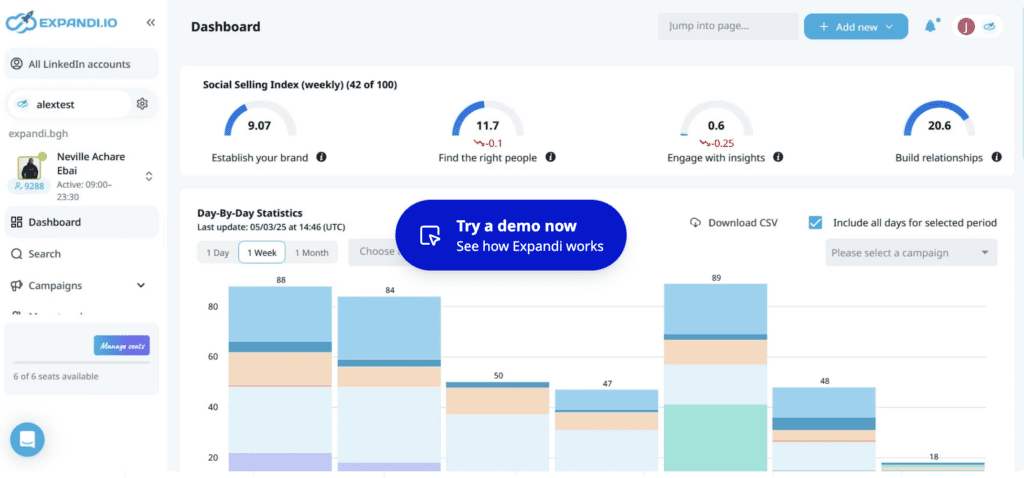Click info icon beside Establish your brand
1024x478 pixels.
click(x=321, y=157)
